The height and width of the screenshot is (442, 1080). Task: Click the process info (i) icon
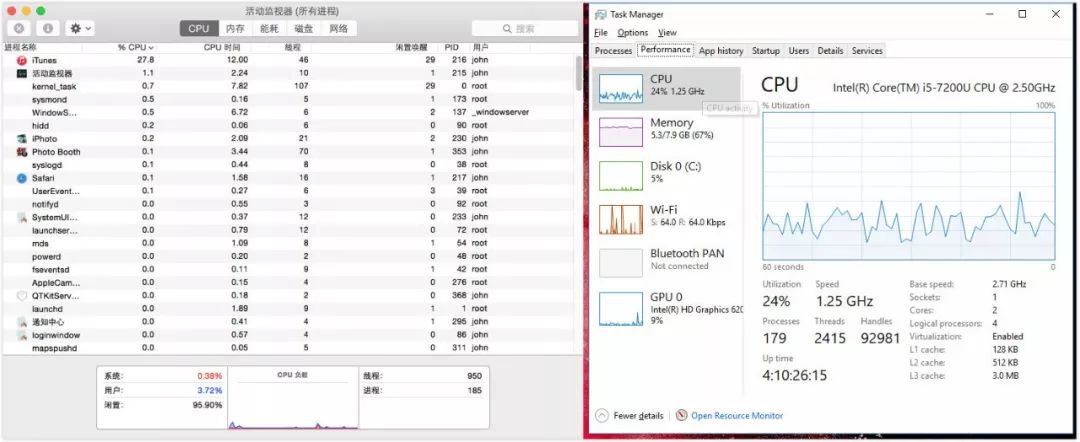pos(48,28)
